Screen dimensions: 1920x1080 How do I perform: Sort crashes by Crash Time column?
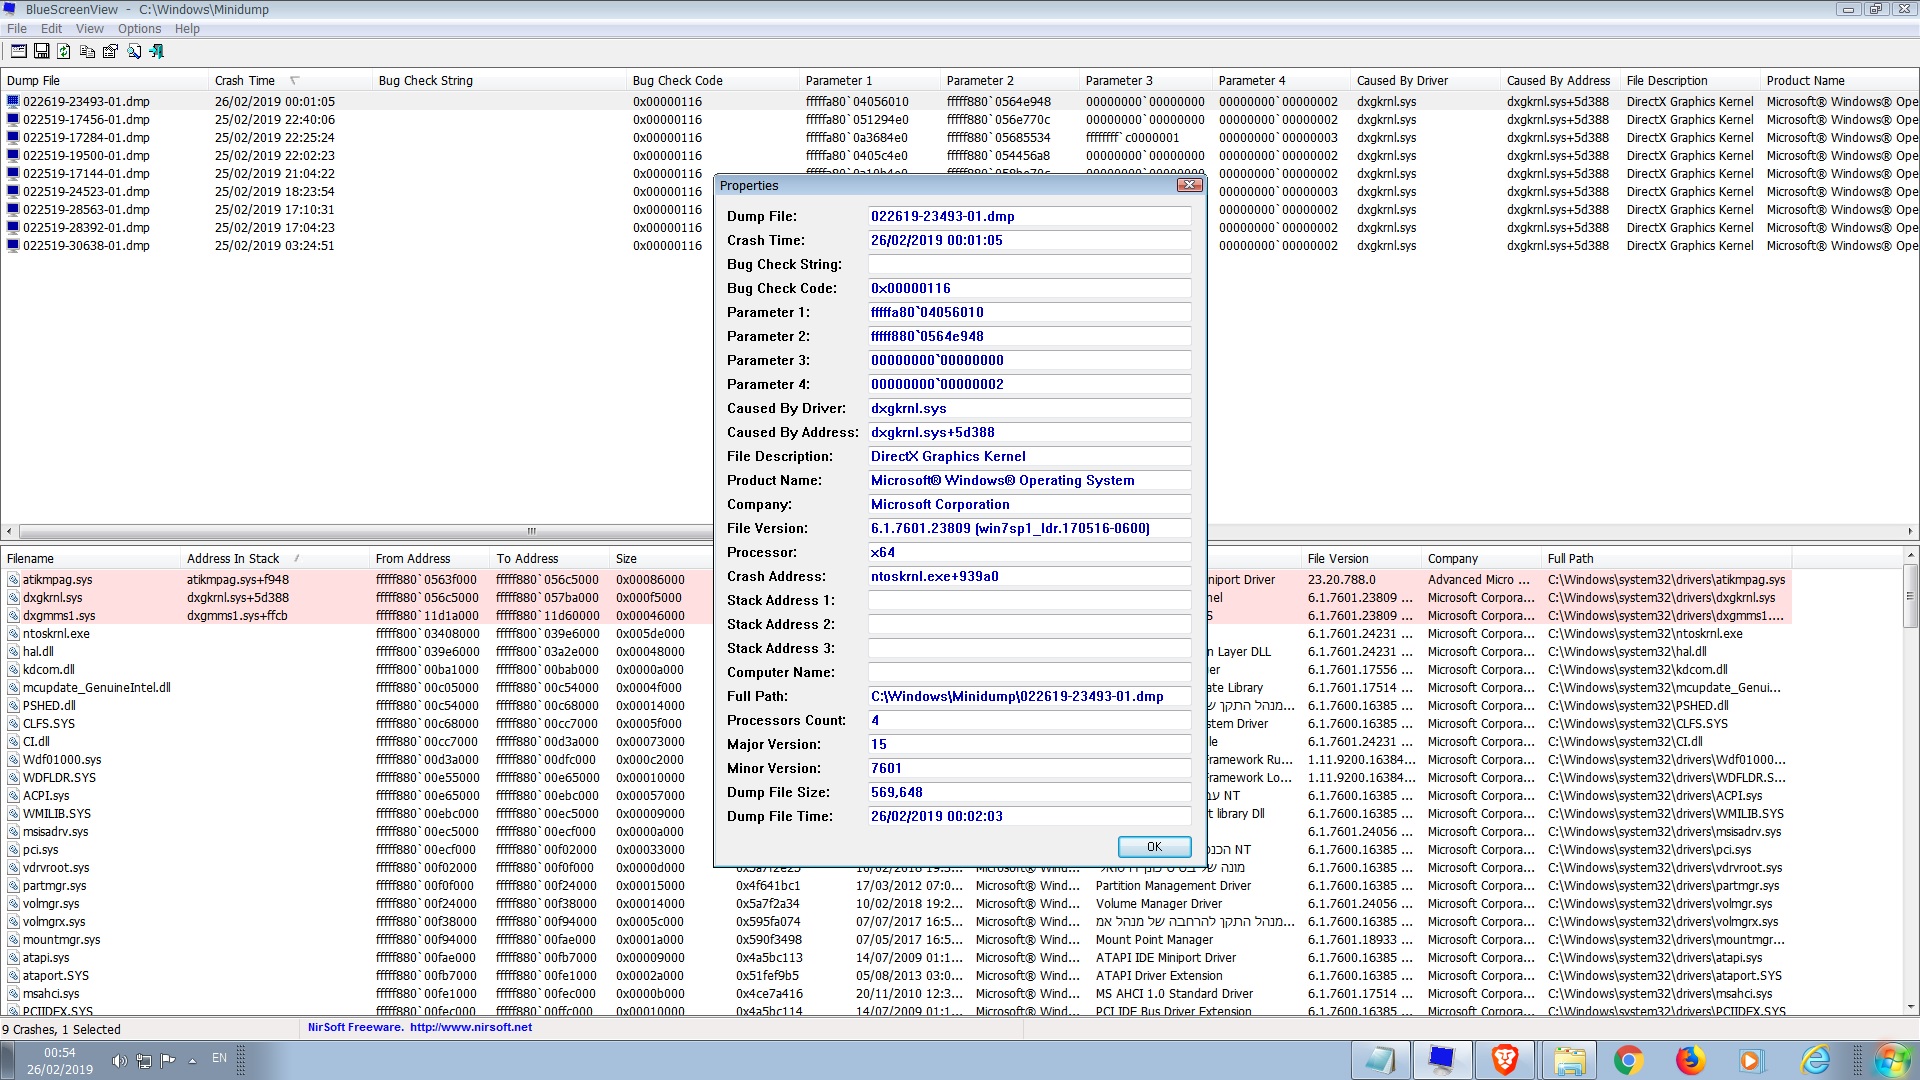tap(245, 81)
